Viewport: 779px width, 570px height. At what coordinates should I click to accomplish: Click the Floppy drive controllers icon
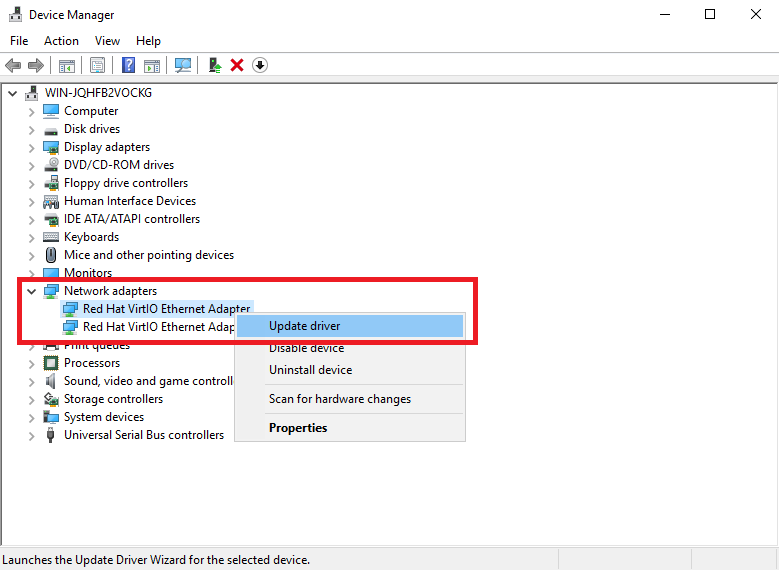point(51,183)
